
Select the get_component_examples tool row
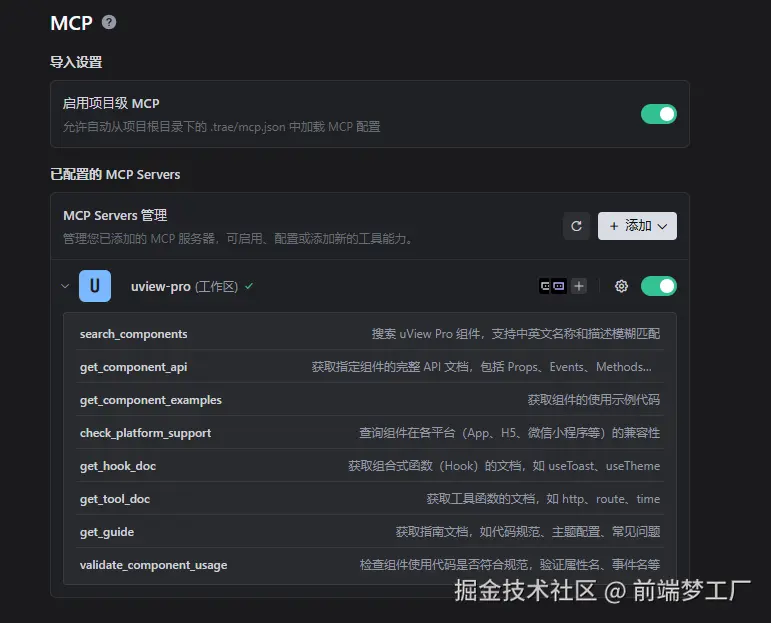370,399
